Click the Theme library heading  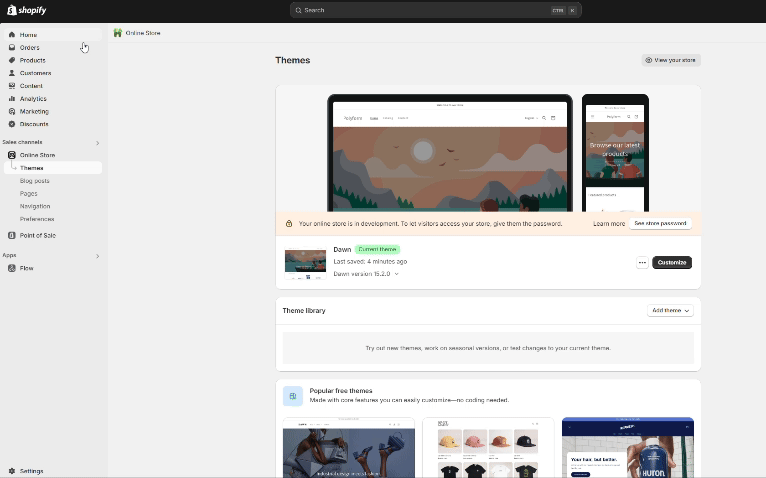click(304, 310)
